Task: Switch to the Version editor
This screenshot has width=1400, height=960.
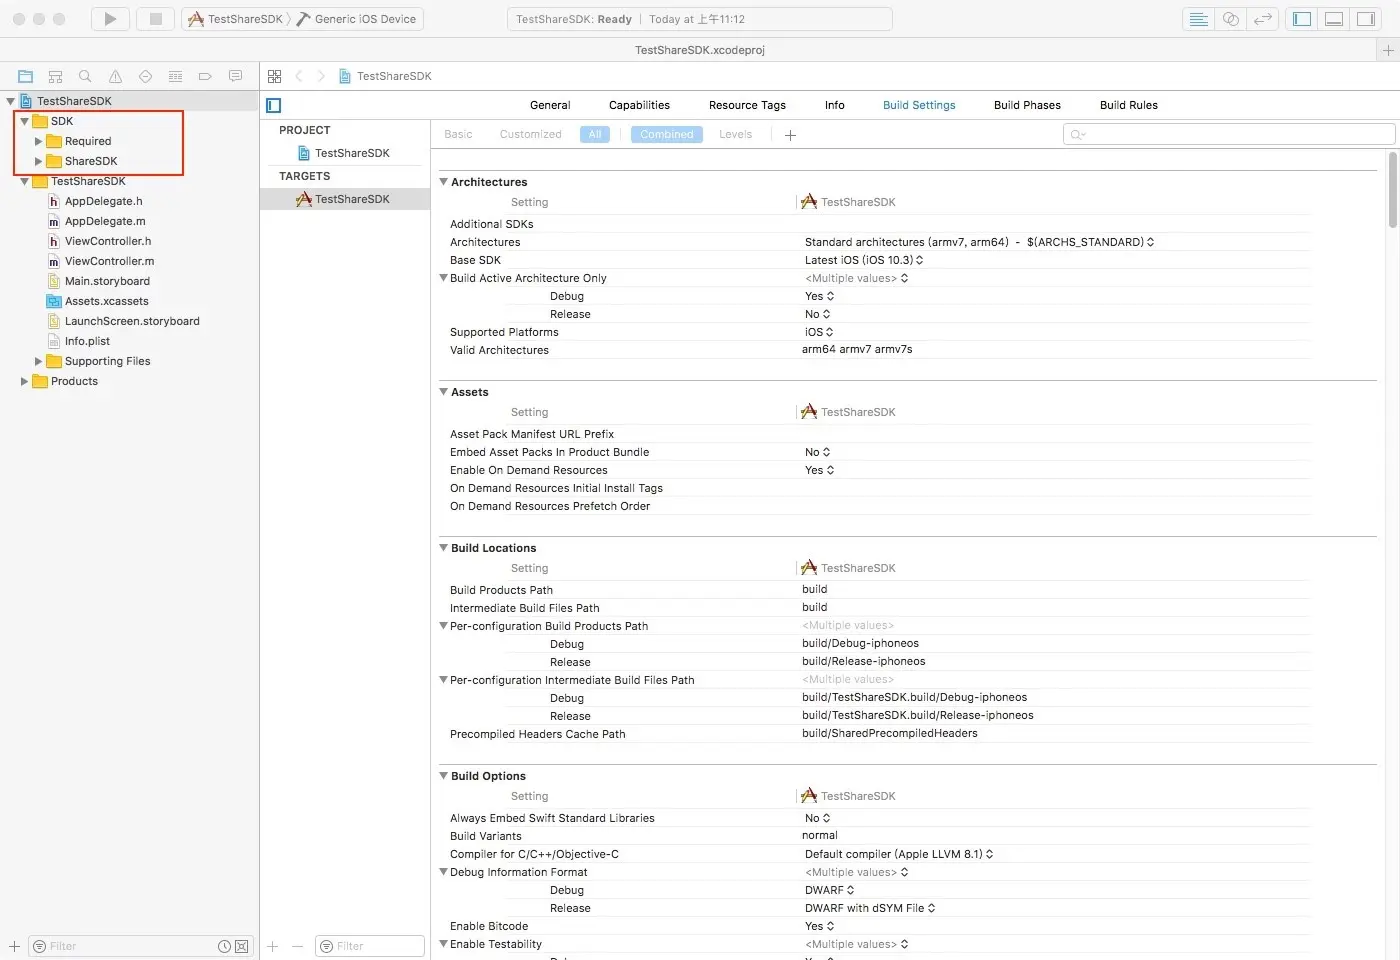Action: pyautogui.click(x=1263, y=19)
